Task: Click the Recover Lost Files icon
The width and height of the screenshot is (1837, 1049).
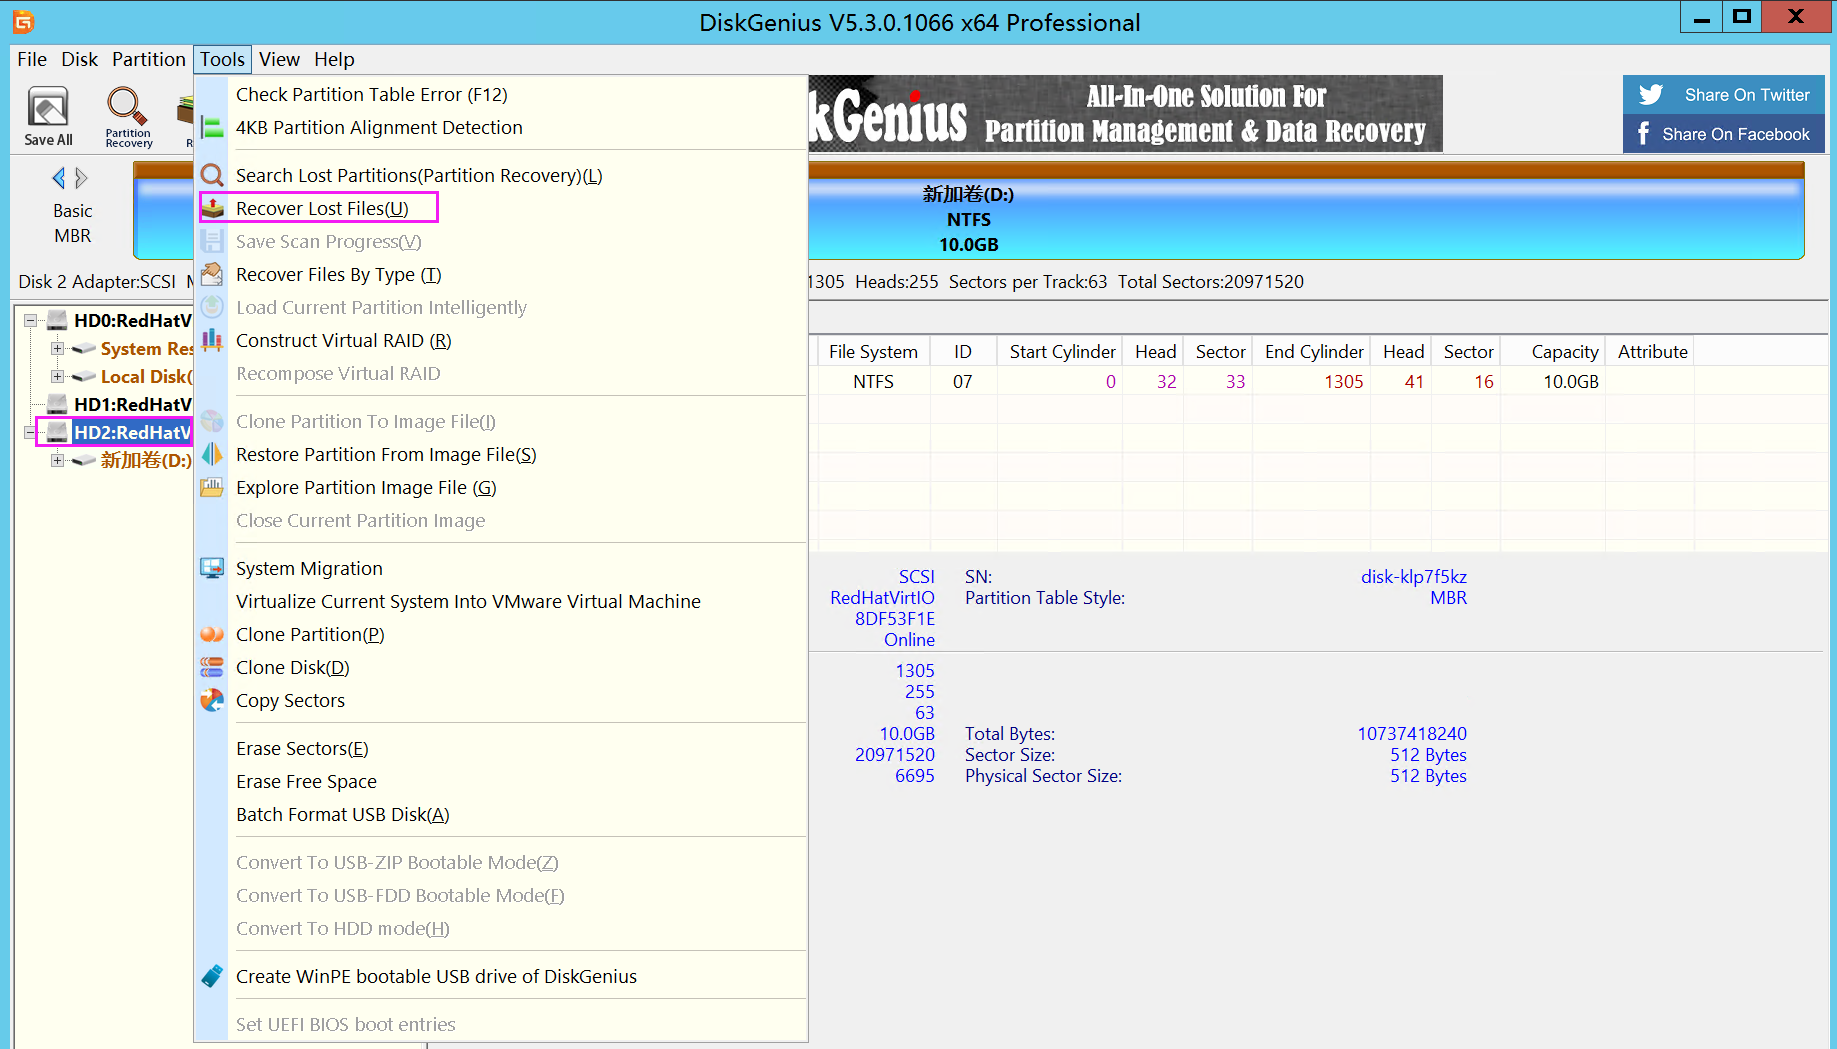Action: (212, 209)
